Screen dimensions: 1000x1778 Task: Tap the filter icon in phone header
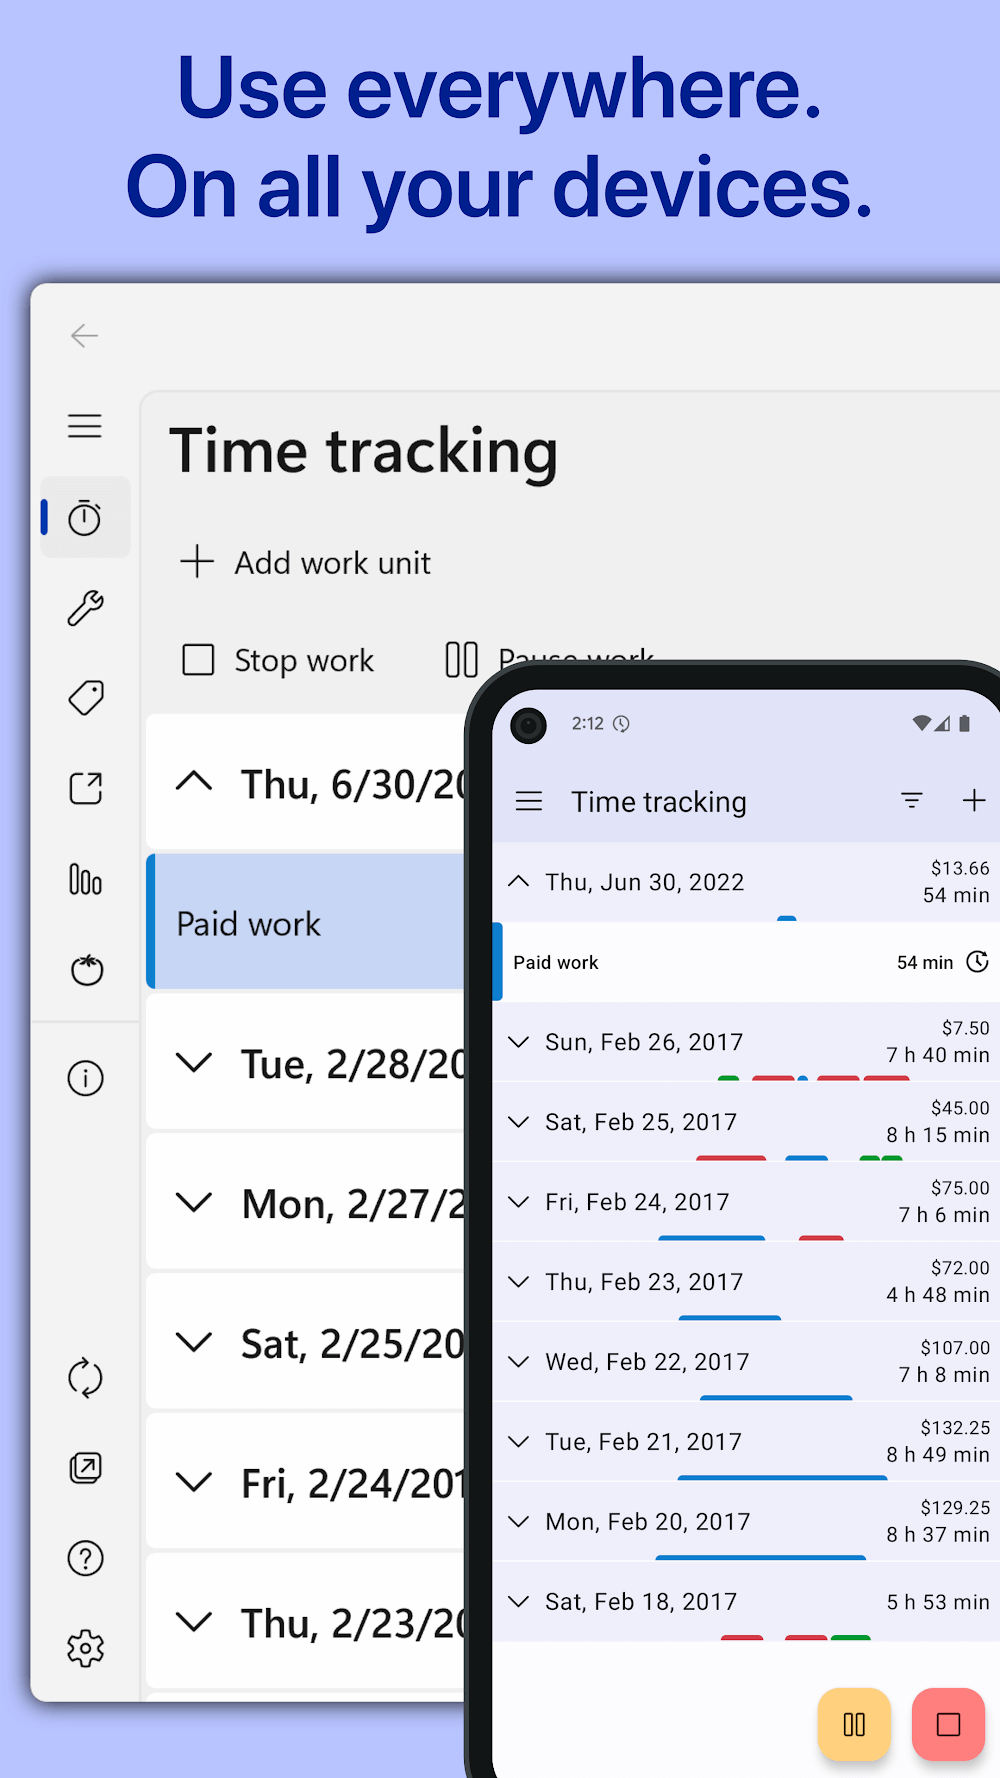coord(911,801)
